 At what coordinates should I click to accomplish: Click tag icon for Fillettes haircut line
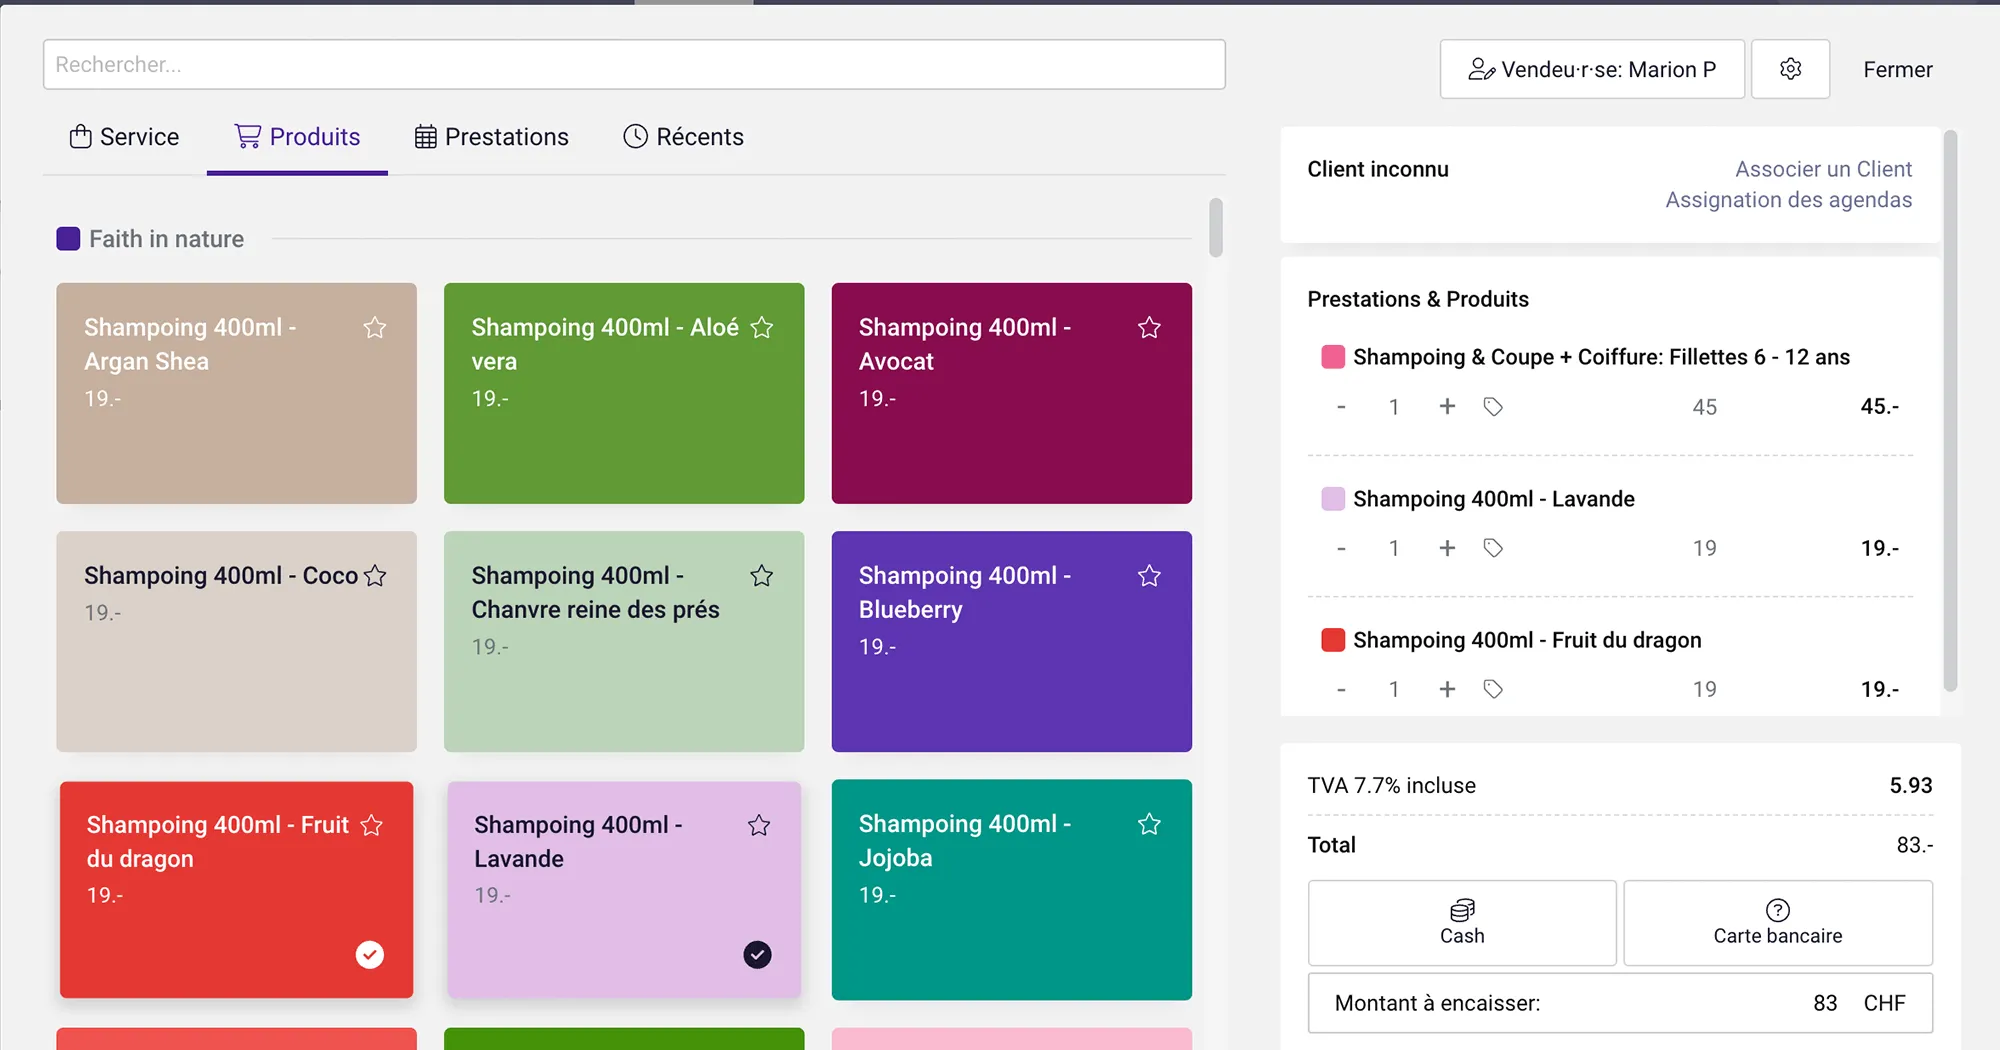coord(1493,407)
